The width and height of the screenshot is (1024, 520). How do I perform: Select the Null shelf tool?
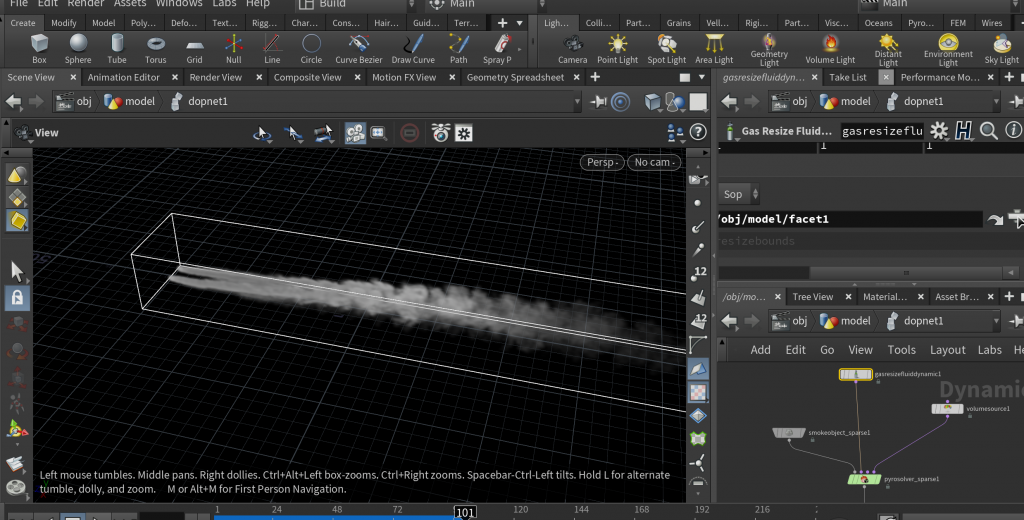233,49
